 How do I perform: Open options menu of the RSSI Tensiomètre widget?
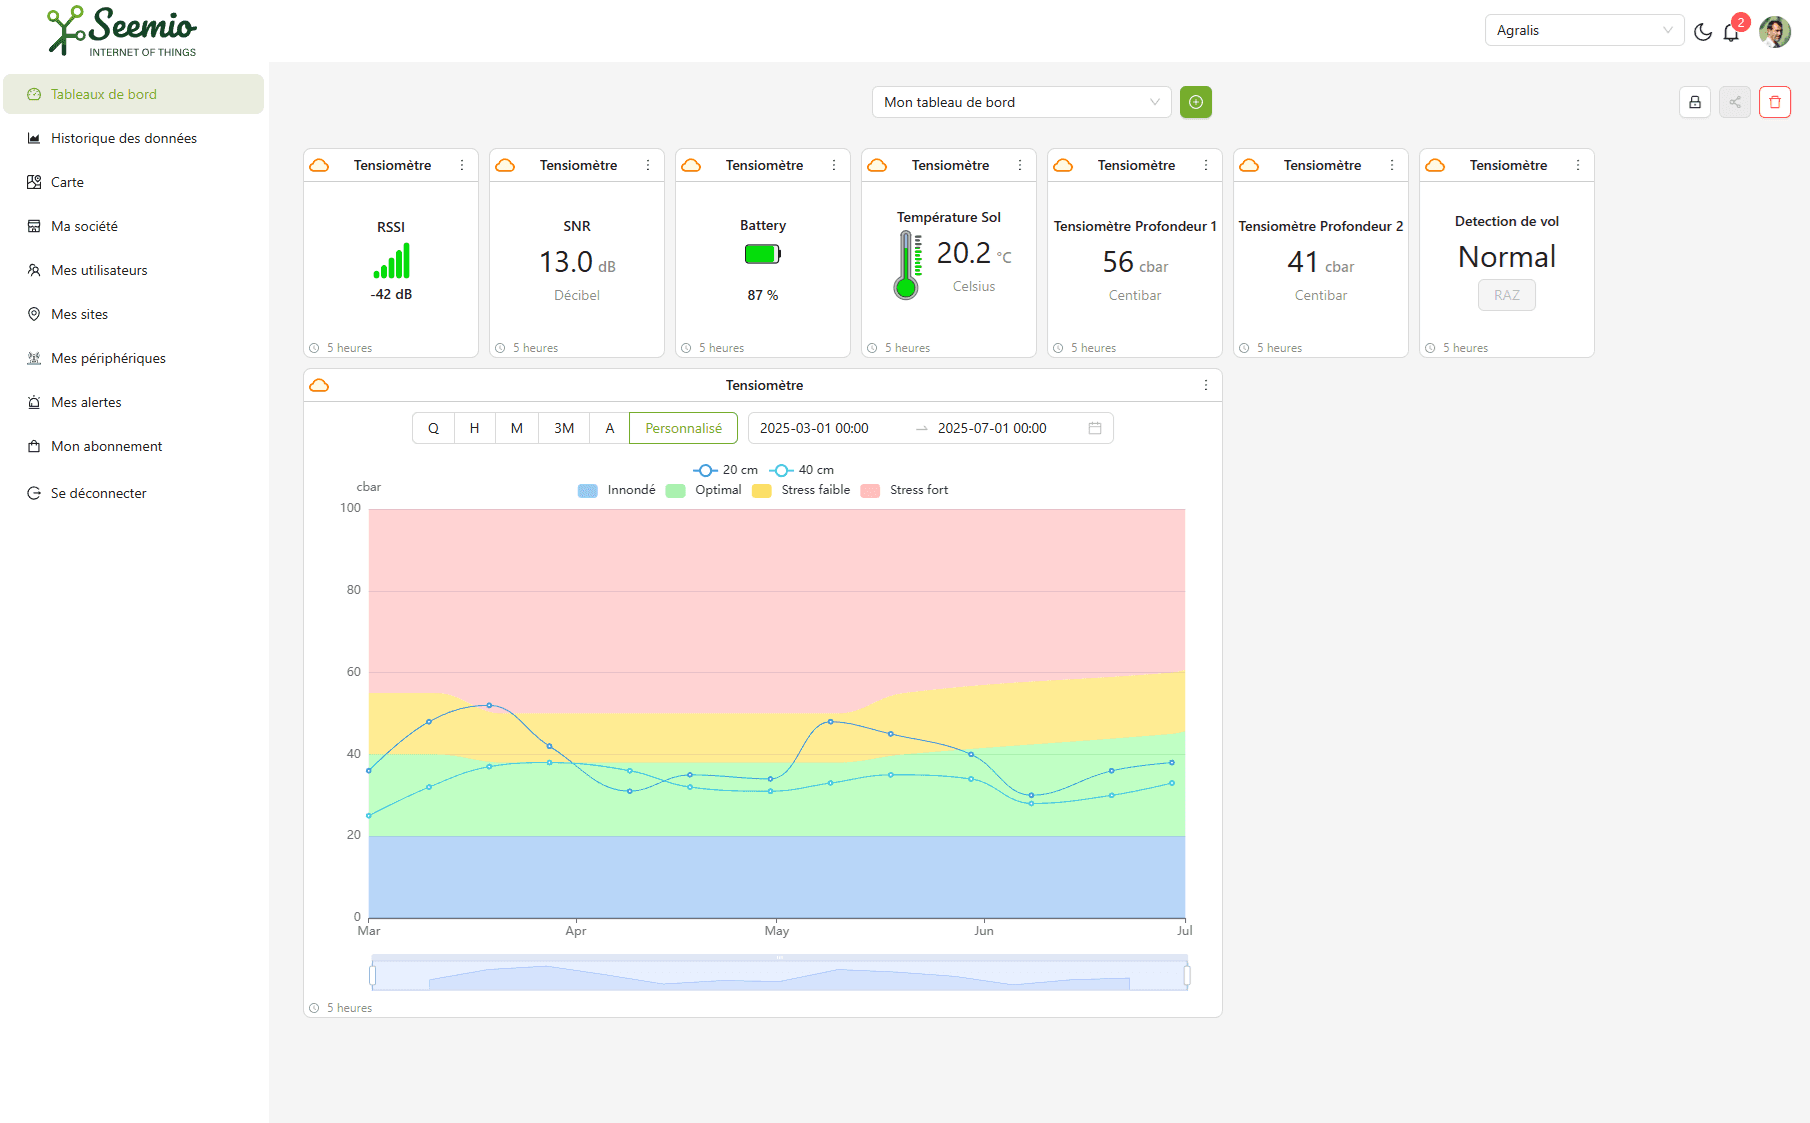pos(461,165)
